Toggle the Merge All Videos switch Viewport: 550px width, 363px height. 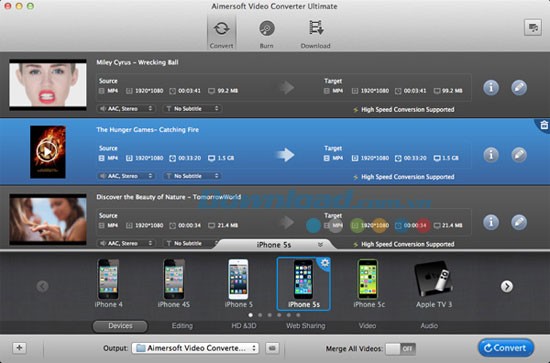click(401, 349)
